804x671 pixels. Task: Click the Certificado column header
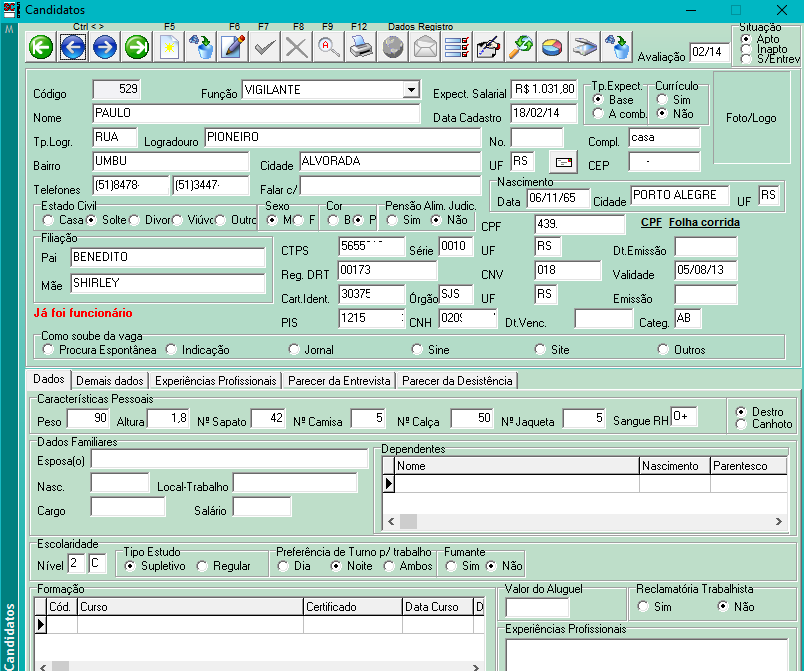coord(353,607)
